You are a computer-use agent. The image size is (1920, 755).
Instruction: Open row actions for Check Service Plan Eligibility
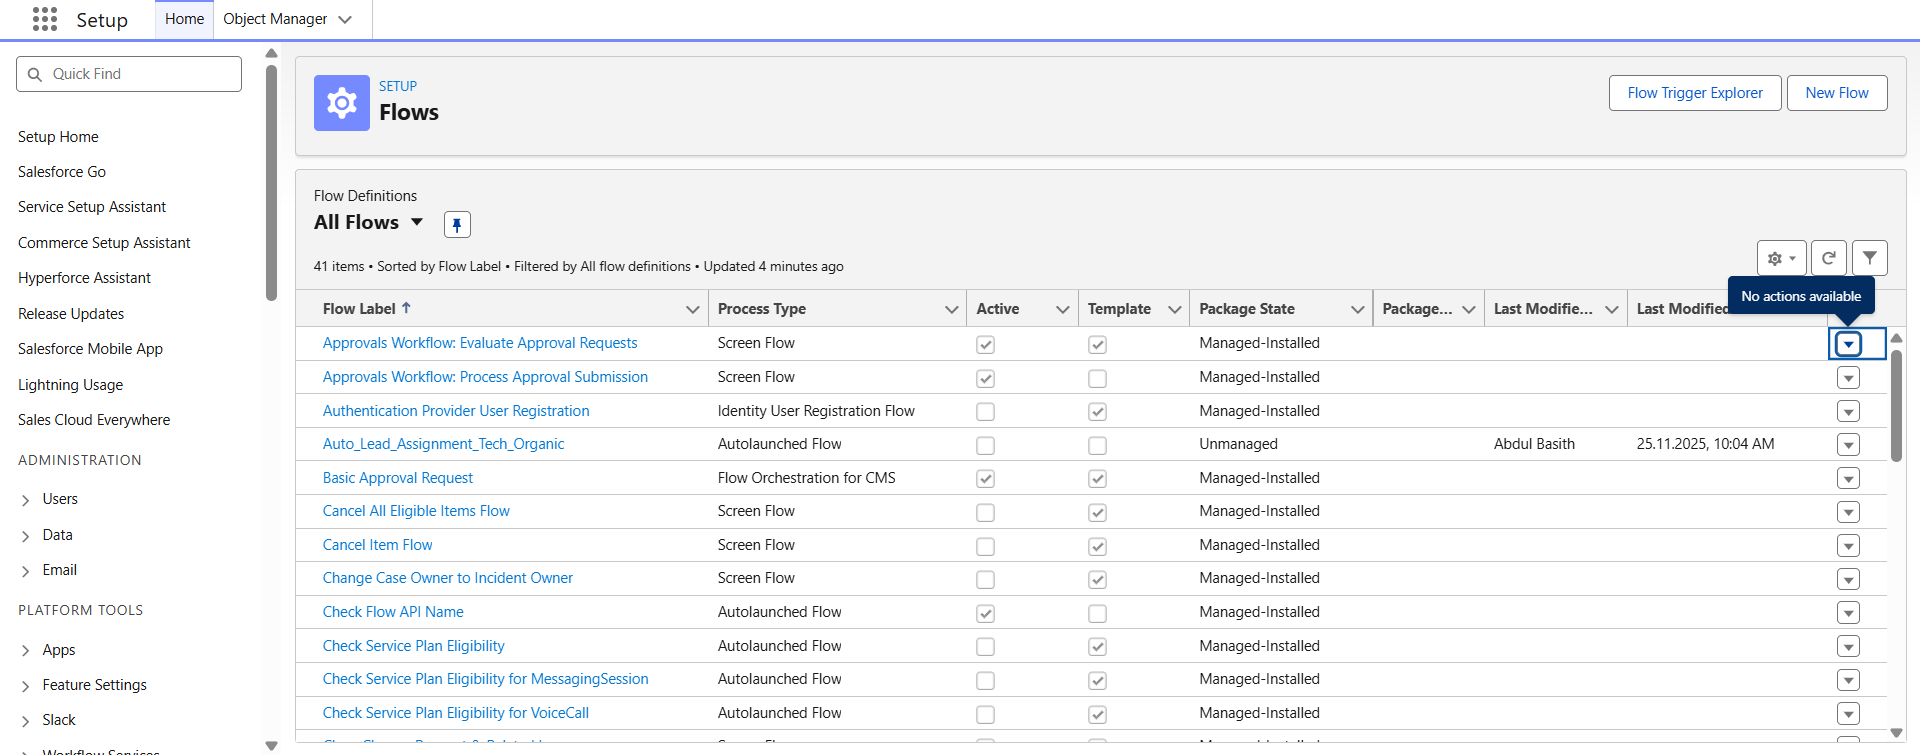click(x=1849, y=646)
